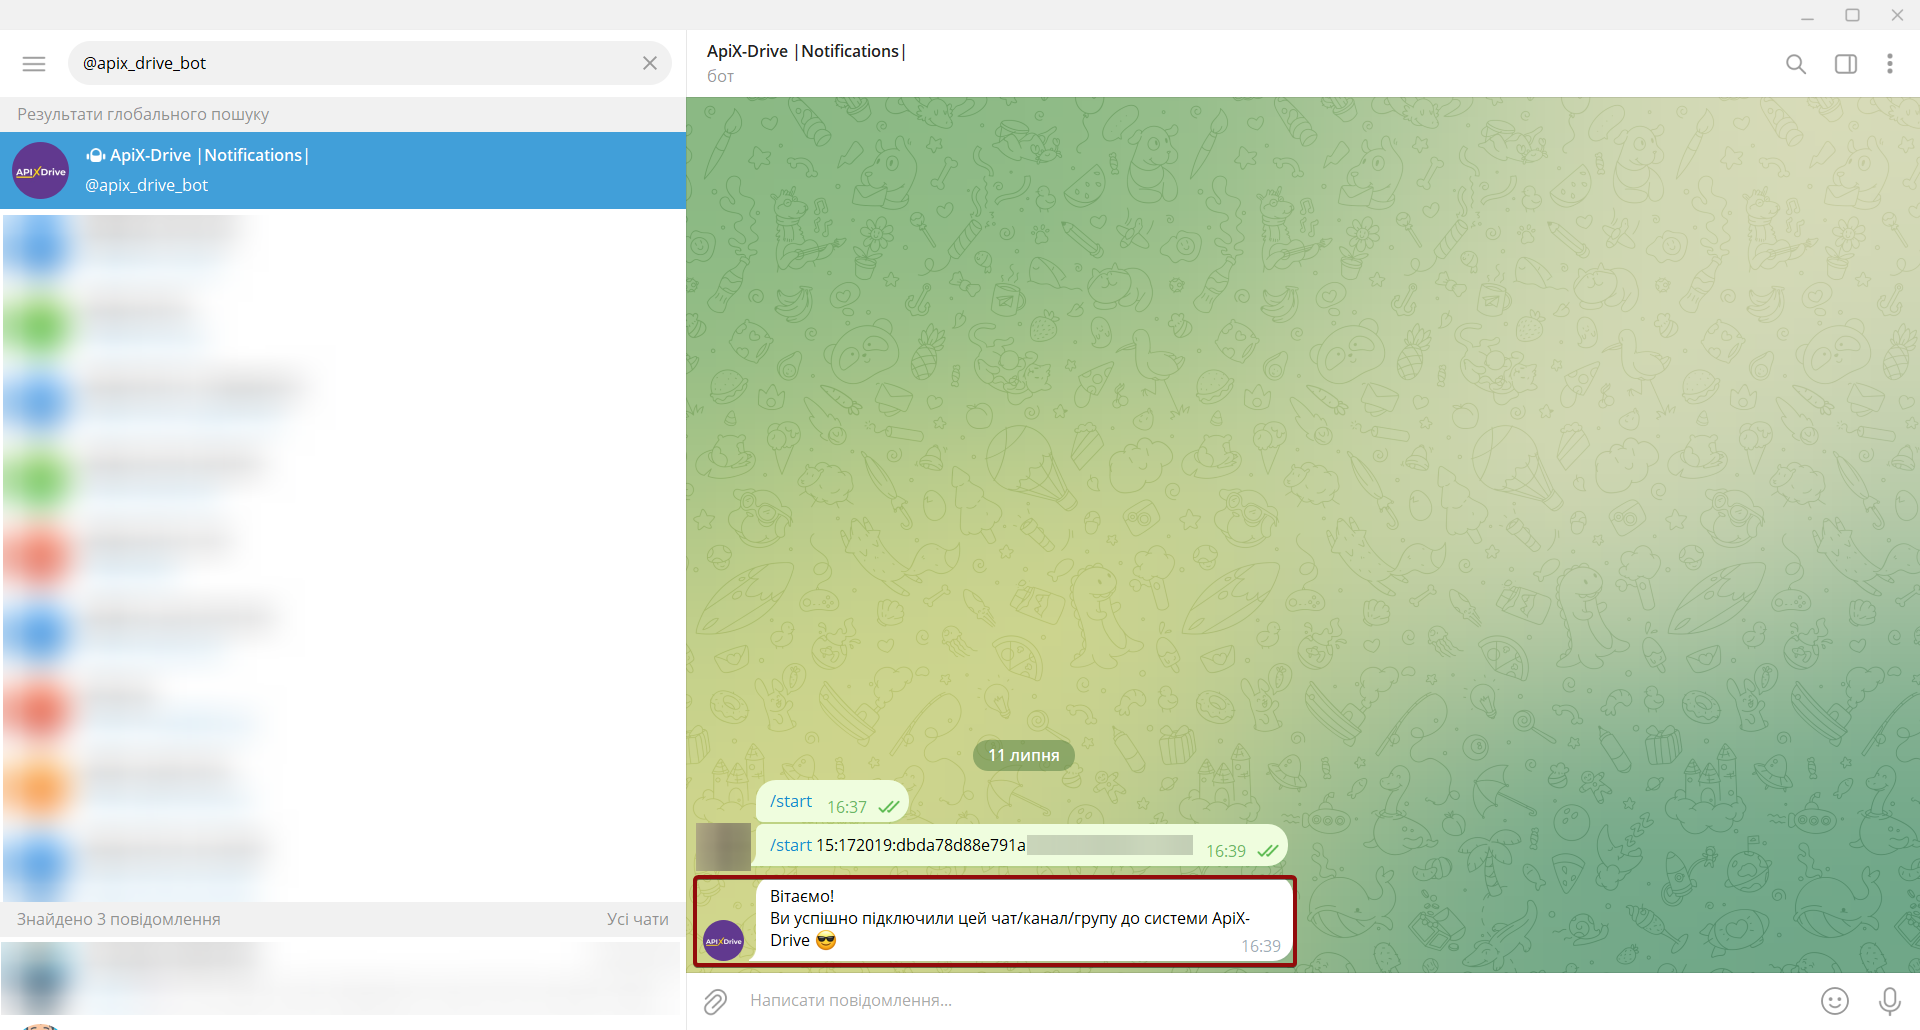Maximize the Telegram window
The width and height of the screenshot is (1920, 1030).
[1852, 15]
